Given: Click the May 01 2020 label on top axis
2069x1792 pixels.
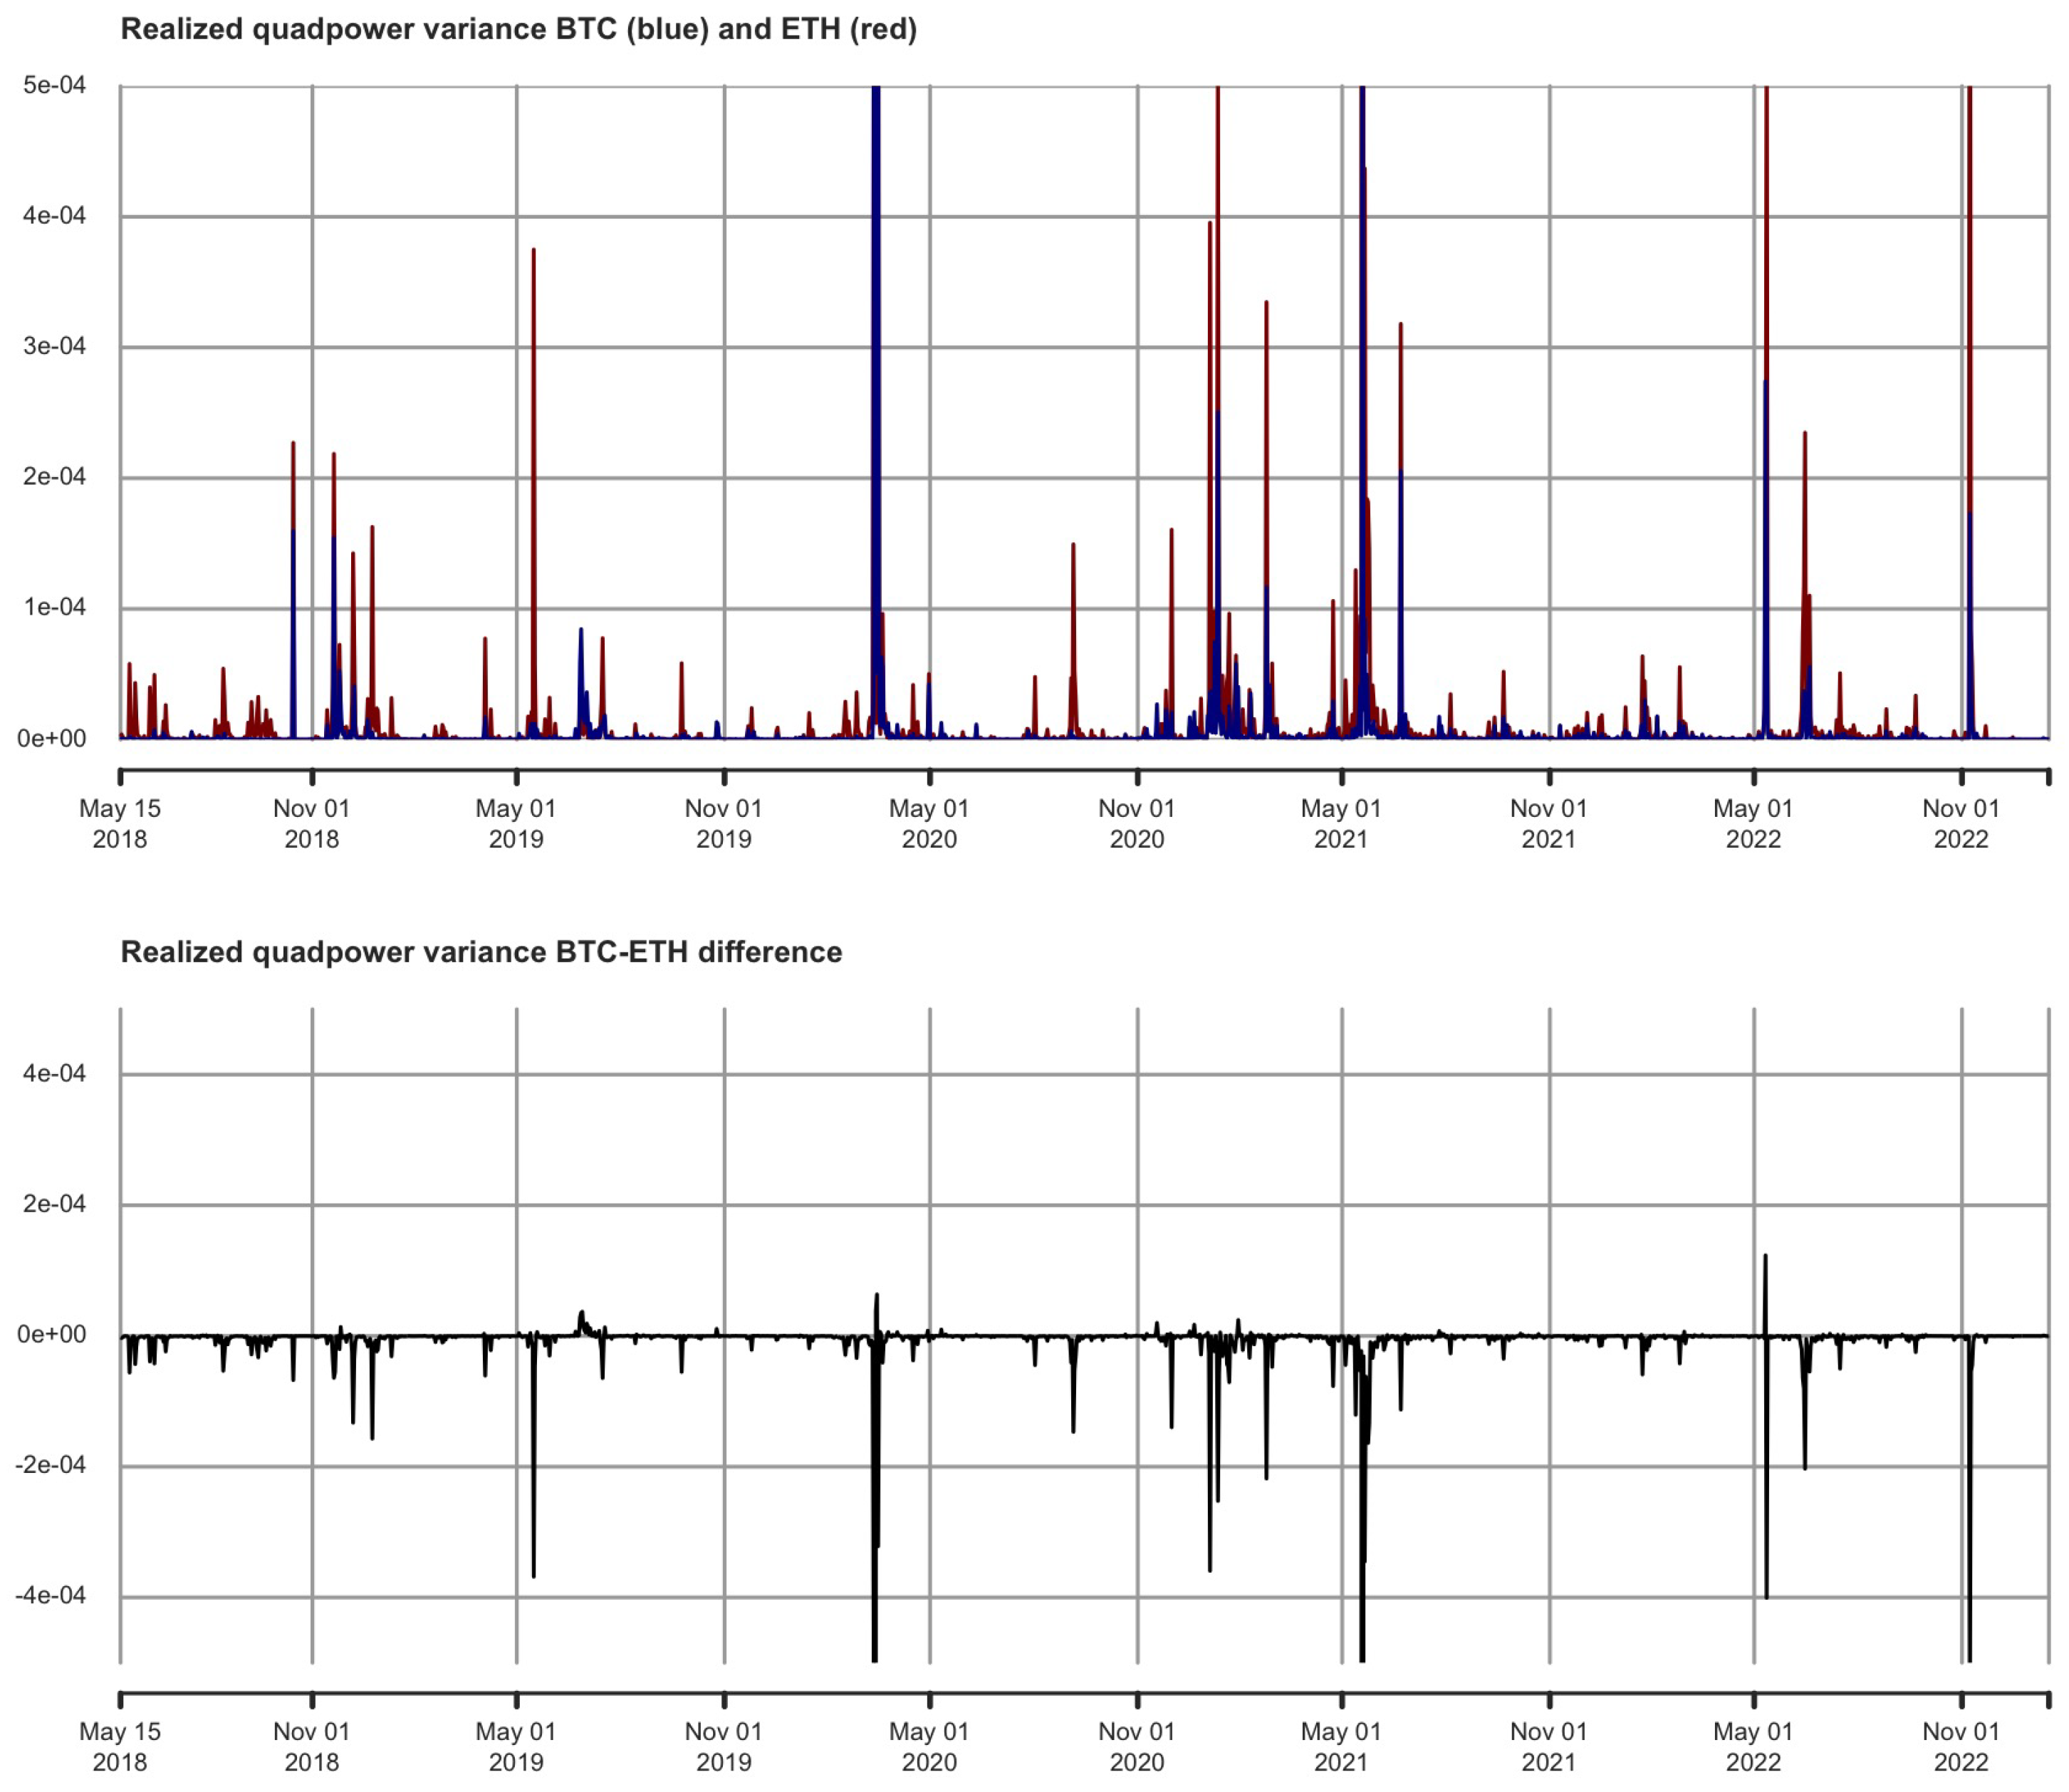Looking at the screenshot, I should 929,823.
